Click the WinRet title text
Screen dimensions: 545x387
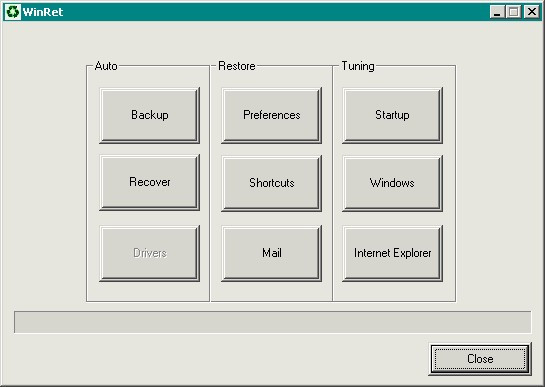(43, 12)
